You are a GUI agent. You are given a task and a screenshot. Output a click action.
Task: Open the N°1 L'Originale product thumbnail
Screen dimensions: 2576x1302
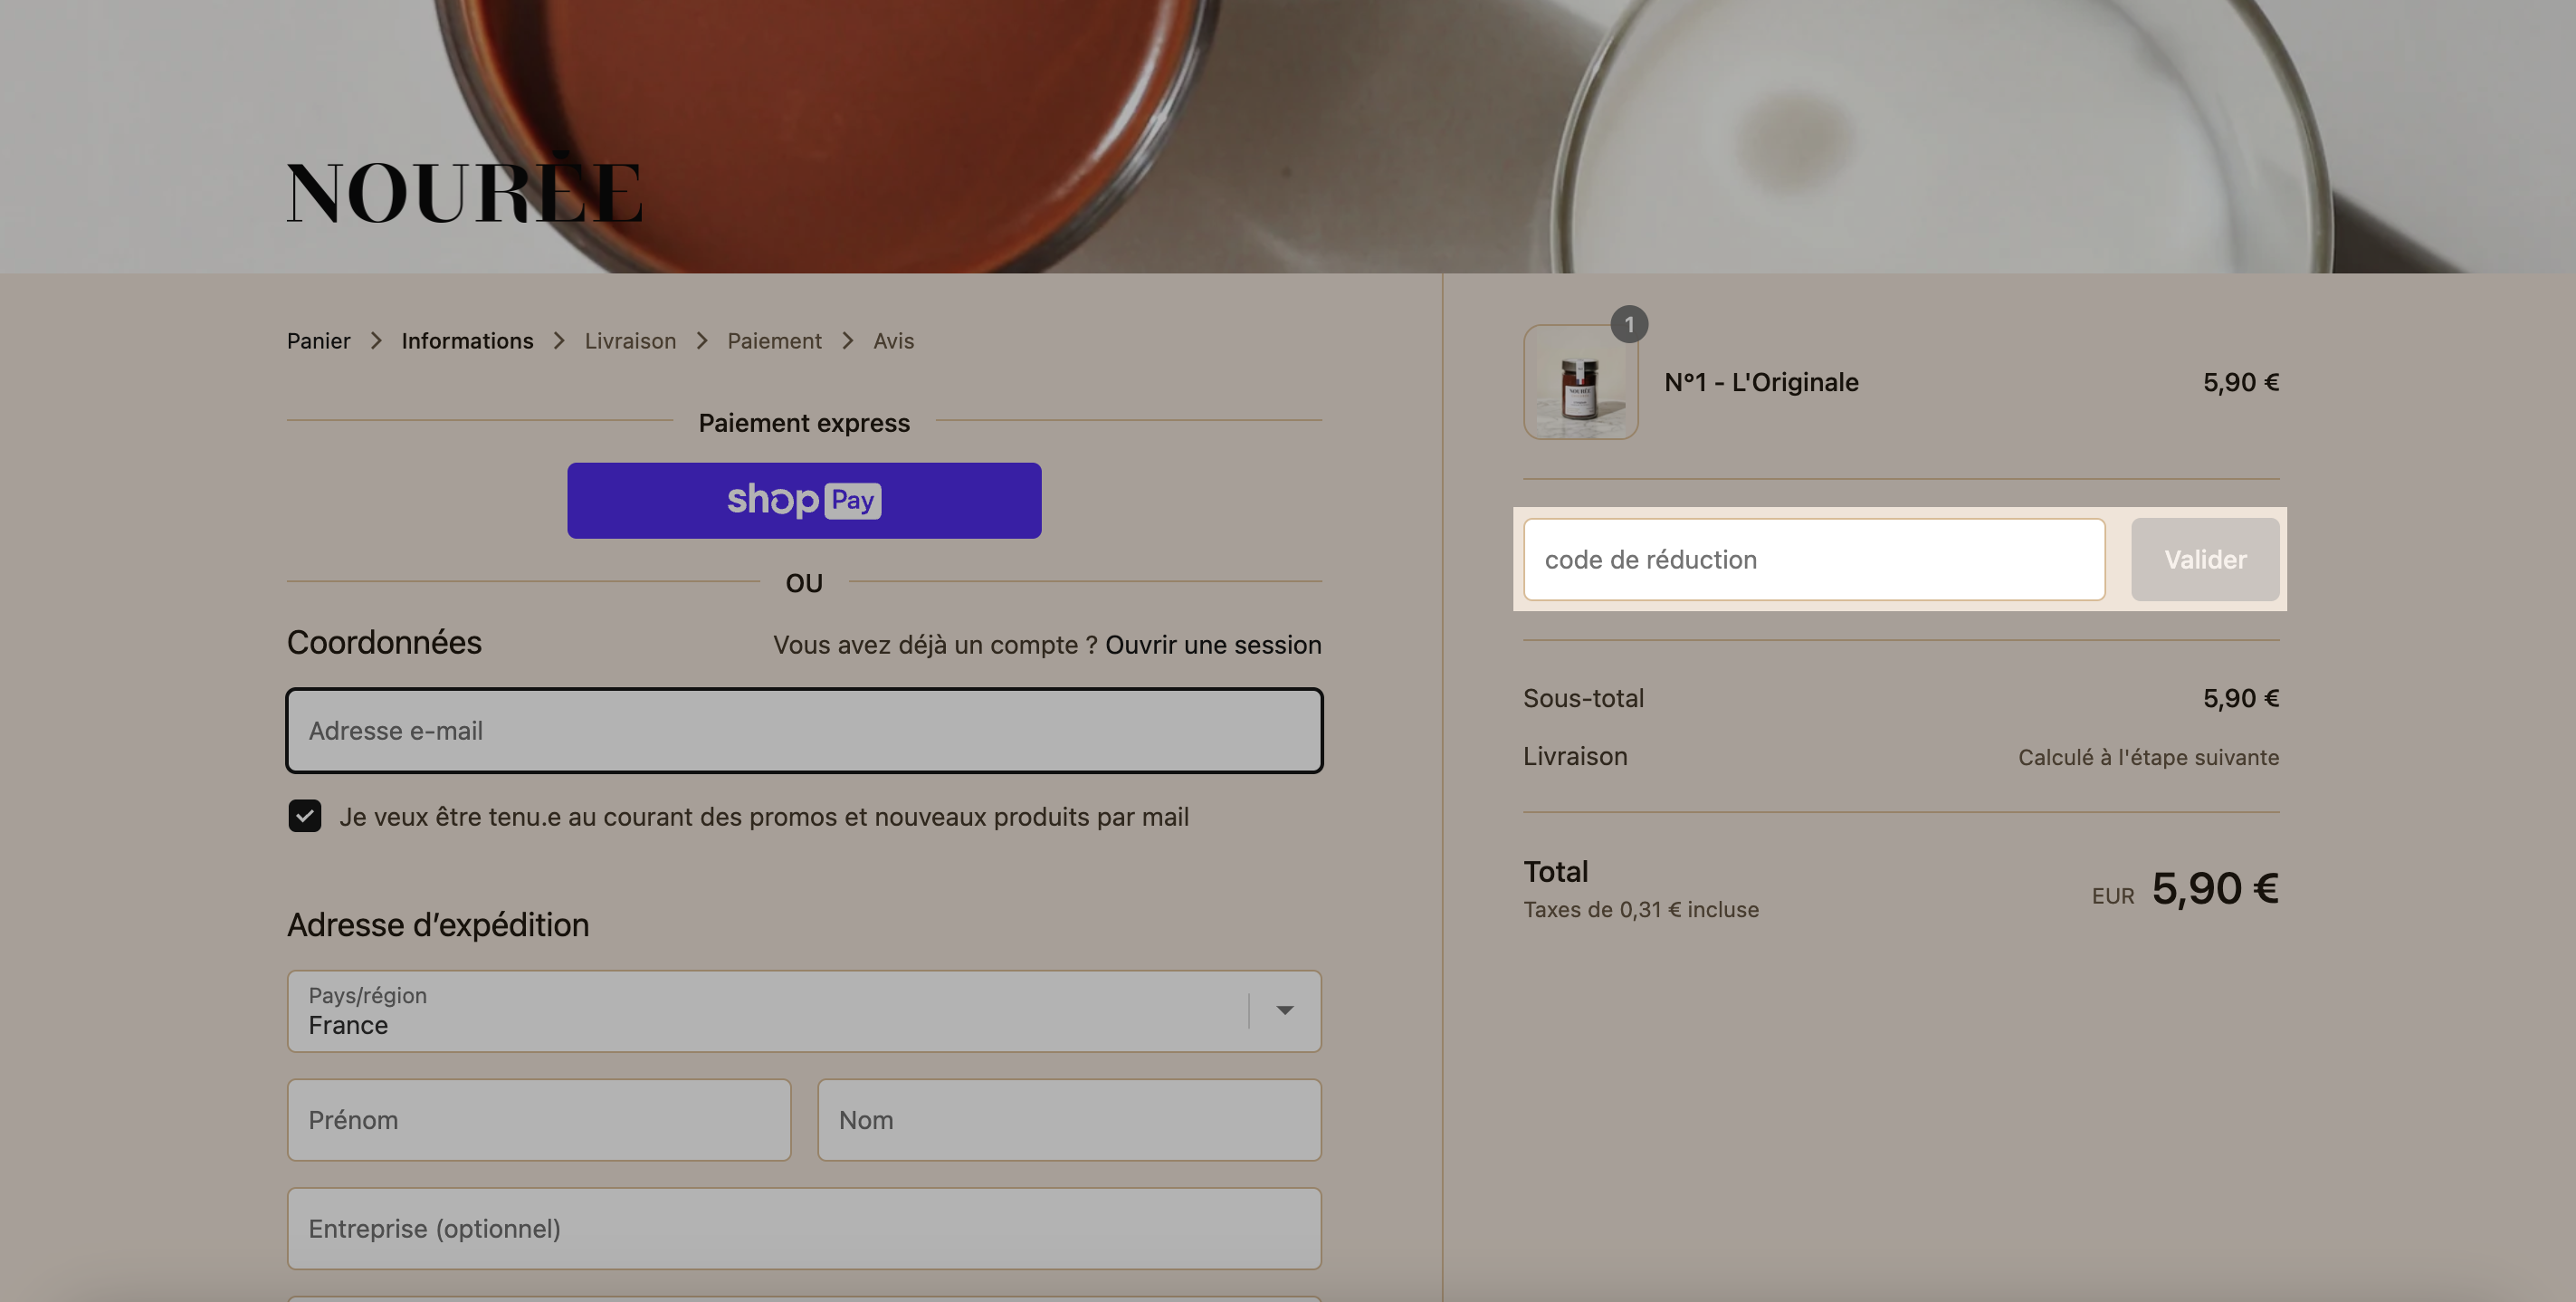[x=1580, y=382]
